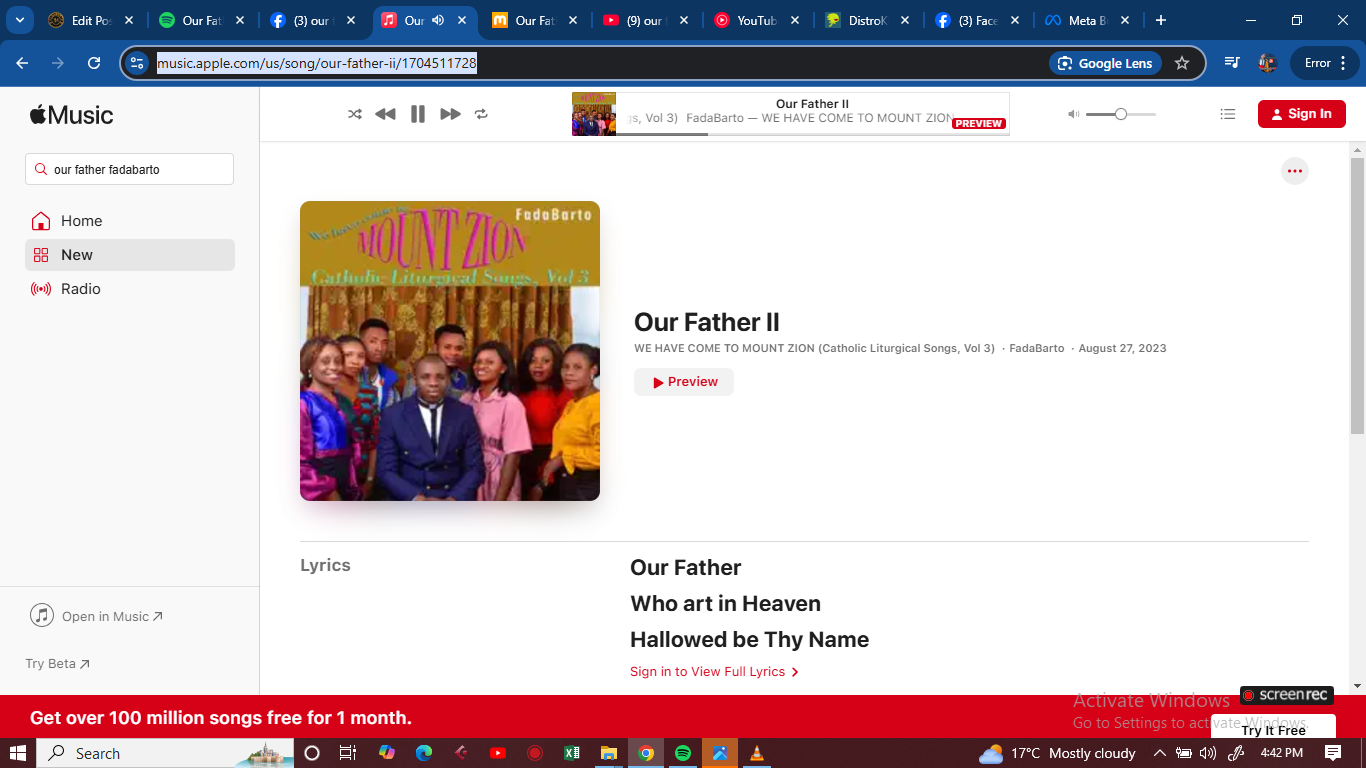Open a new browser tab

pos(1160,20)
